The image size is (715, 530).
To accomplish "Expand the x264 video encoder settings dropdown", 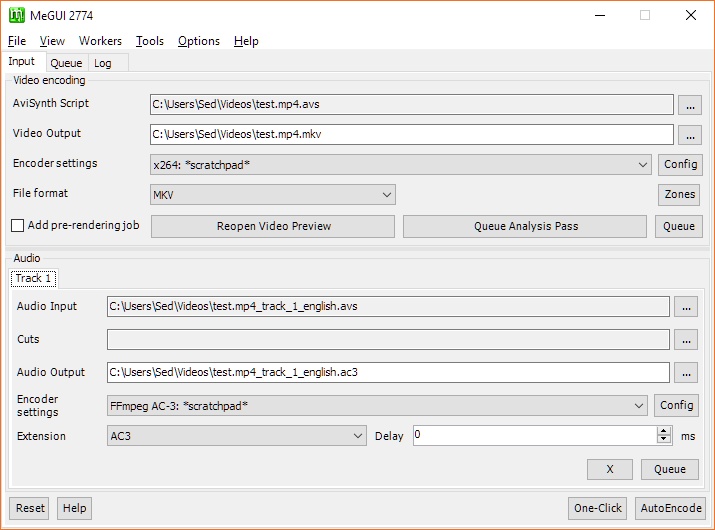I will click(642, 165).
